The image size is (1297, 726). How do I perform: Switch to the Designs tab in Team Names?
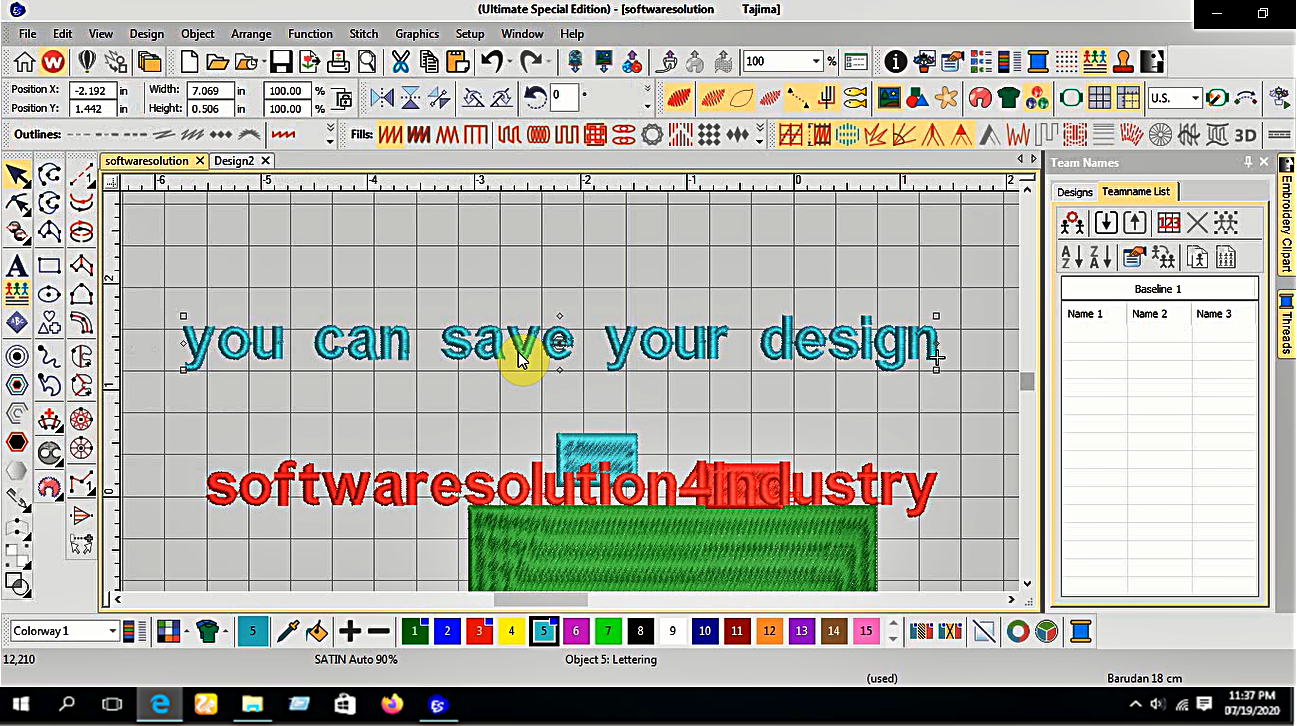[1073, 192]
